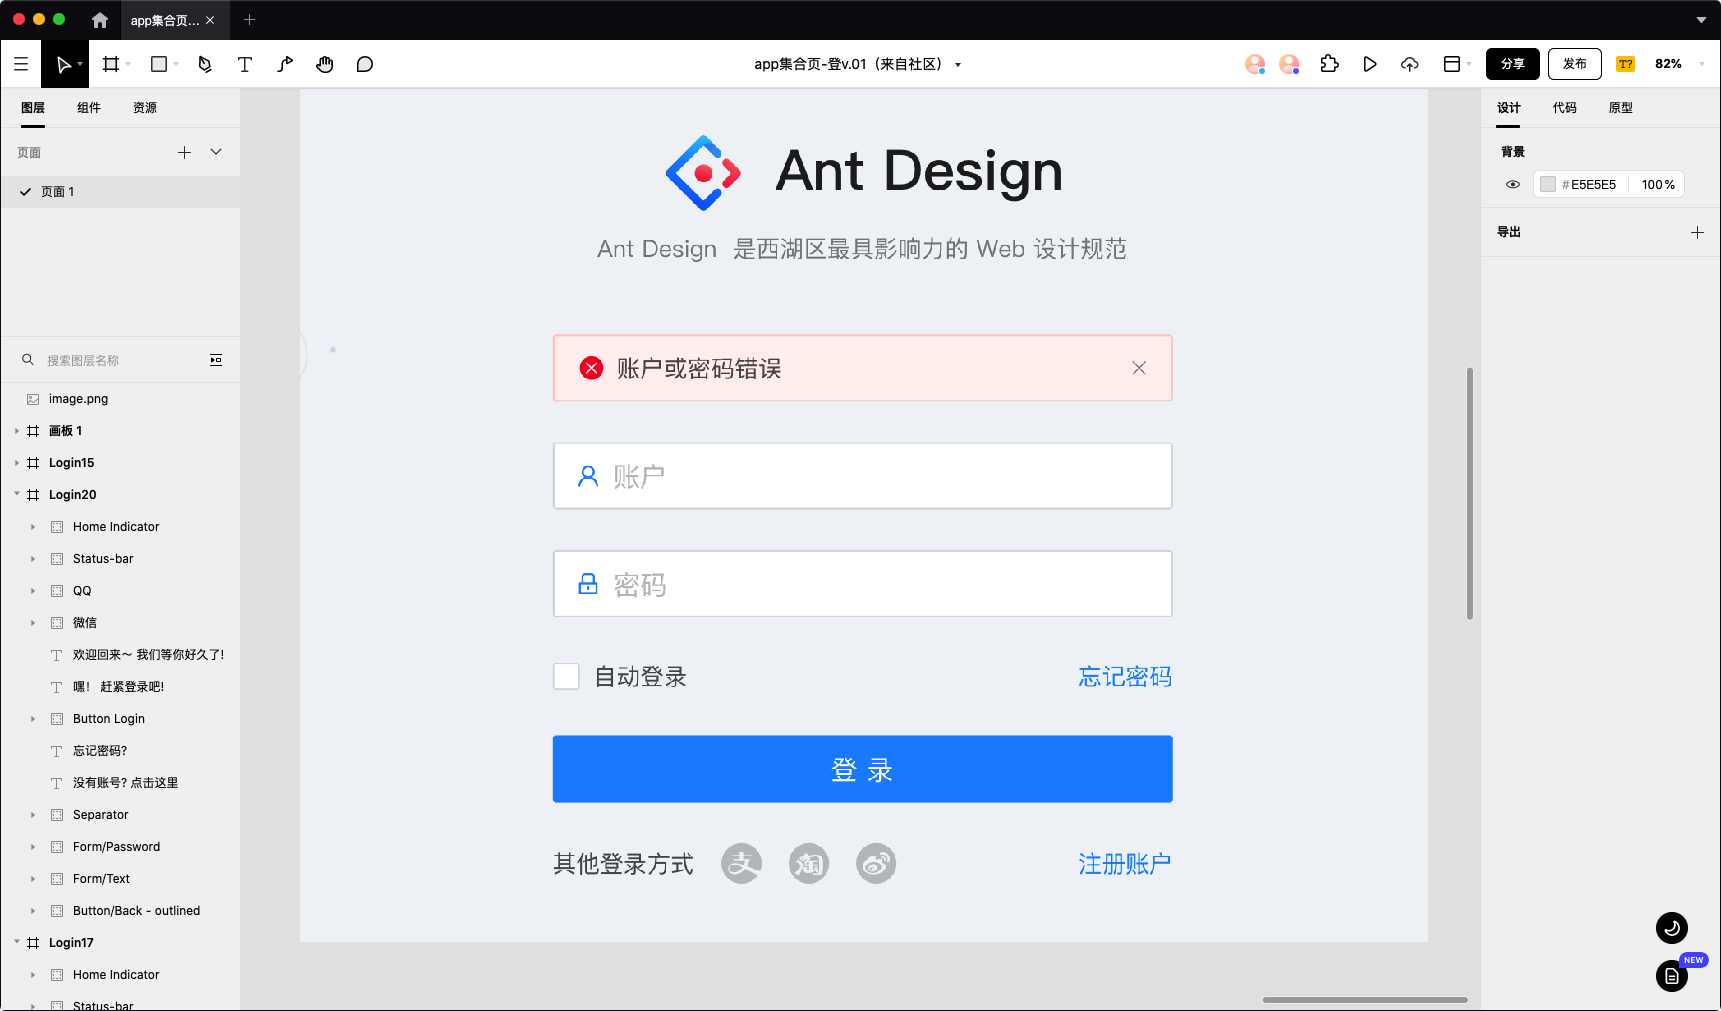Add an export setting with plus icon
The height and width of the screenshot is (1011, 1721).
(1697, 232)
